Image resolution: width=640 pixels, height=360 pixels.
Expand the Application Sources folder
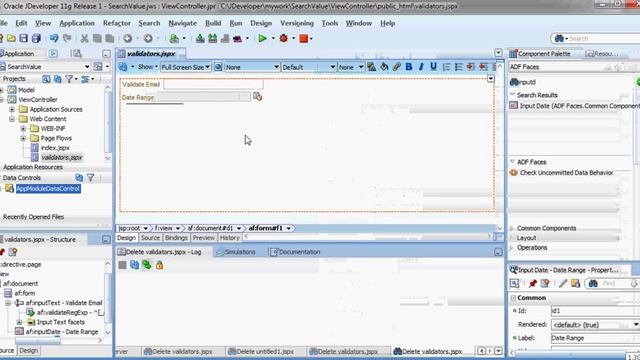[12, 109]
